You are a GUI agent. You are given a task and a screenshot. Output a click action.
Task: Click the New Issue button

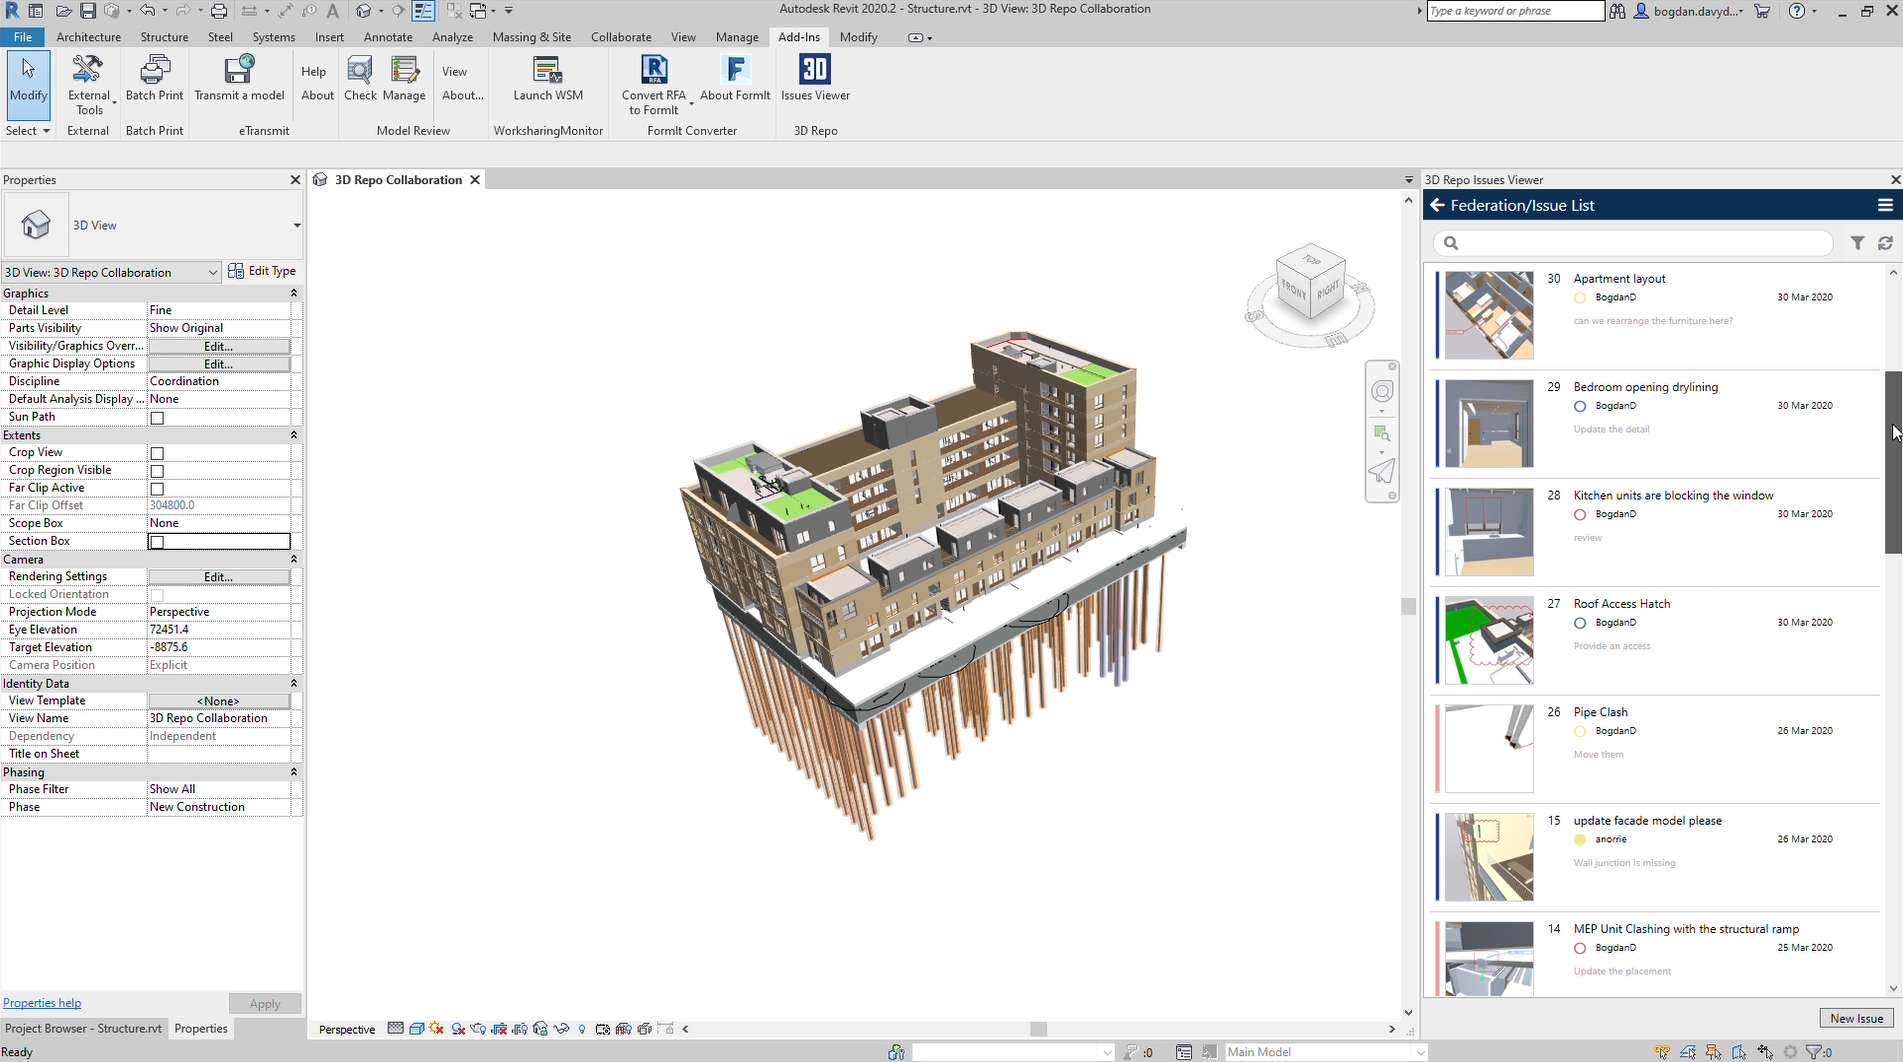coord(1856,1018)
